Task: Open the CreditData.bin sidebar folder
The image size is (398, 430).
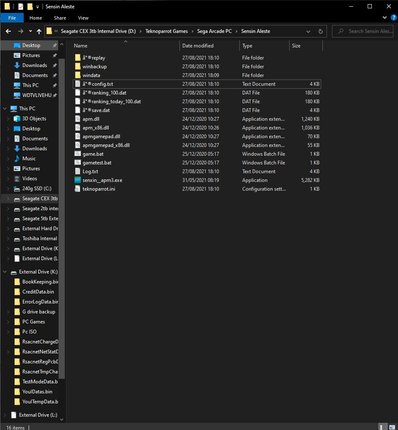Action: [x=38, y=292]
